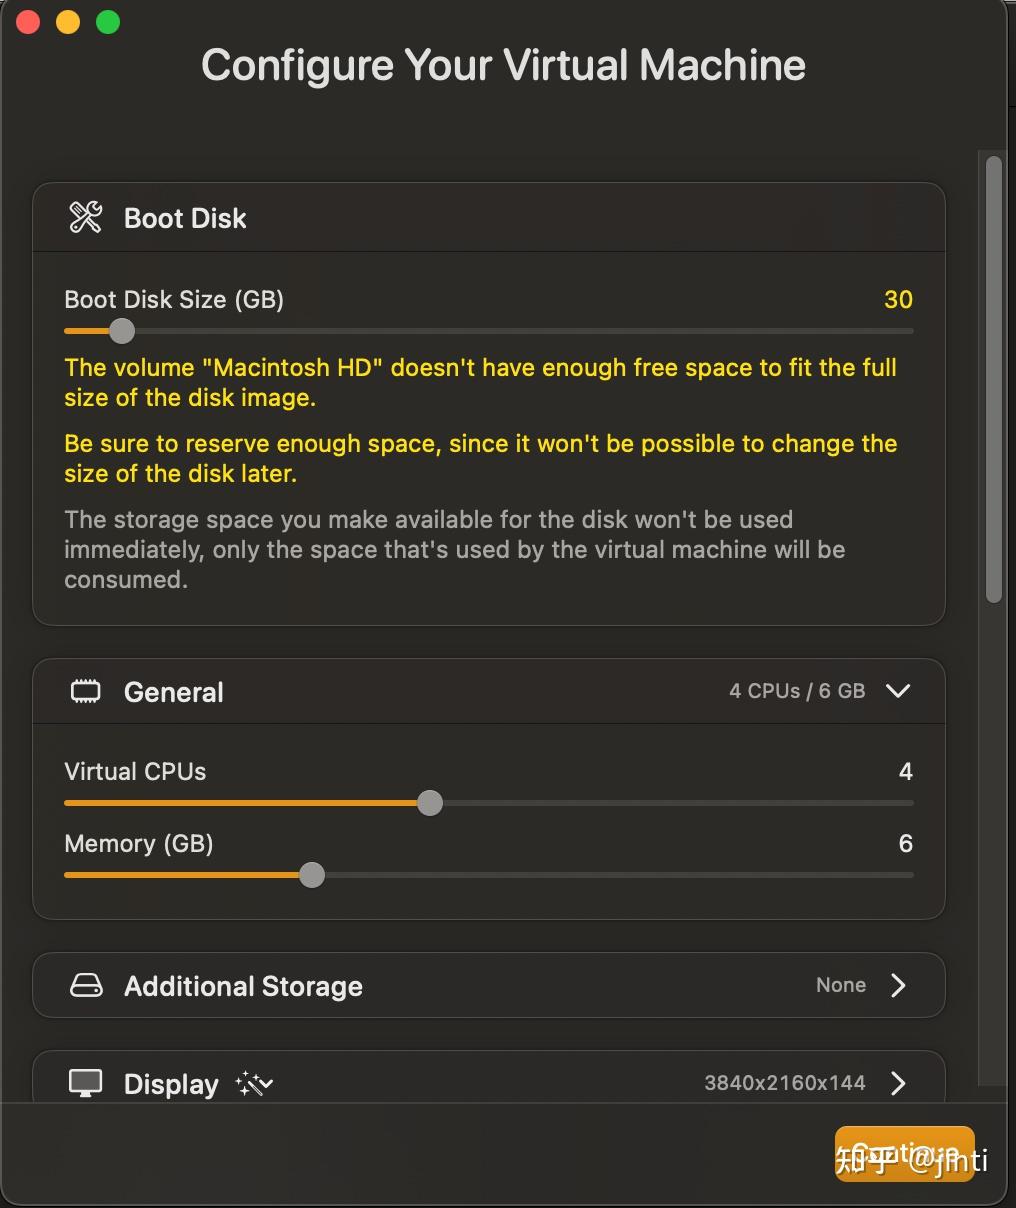1016x1208 pixels.
Task: Click the Virtual CPUs slider knob
Action: [x=430, y=803]
